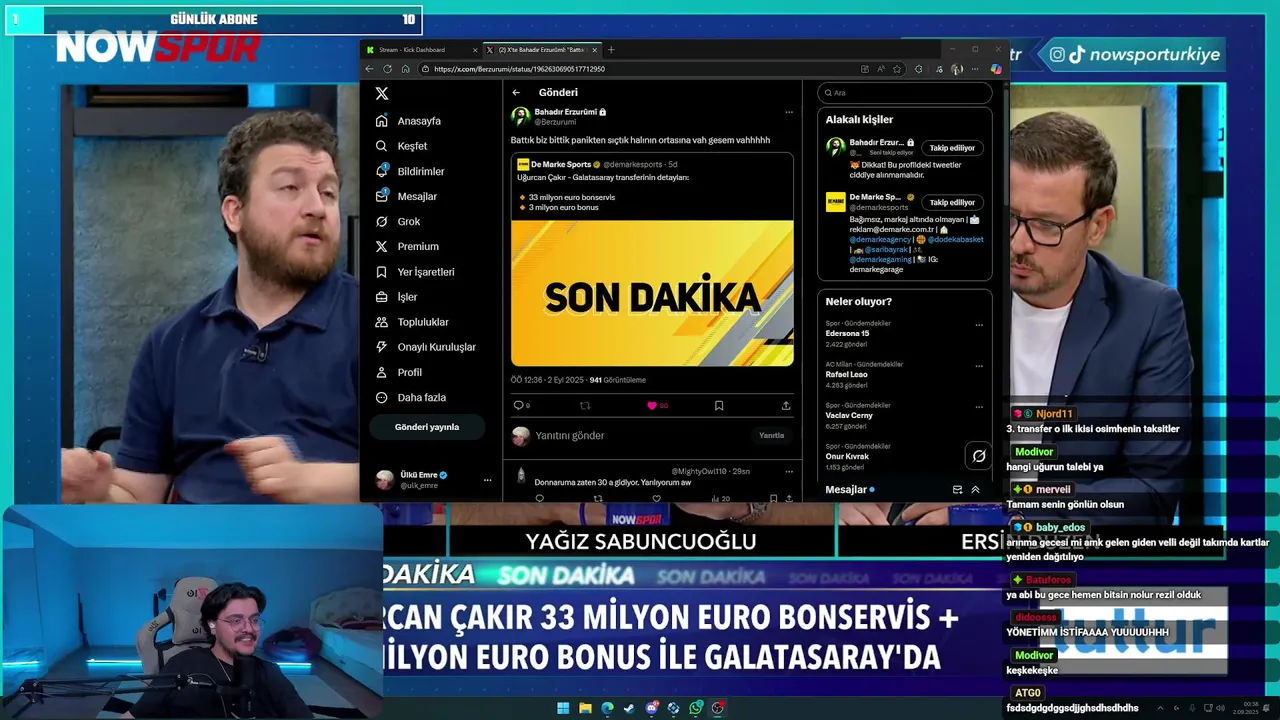Share the main post
Image resolution: width=1280 pixels, height=720 pixels.
click(786, 405)
